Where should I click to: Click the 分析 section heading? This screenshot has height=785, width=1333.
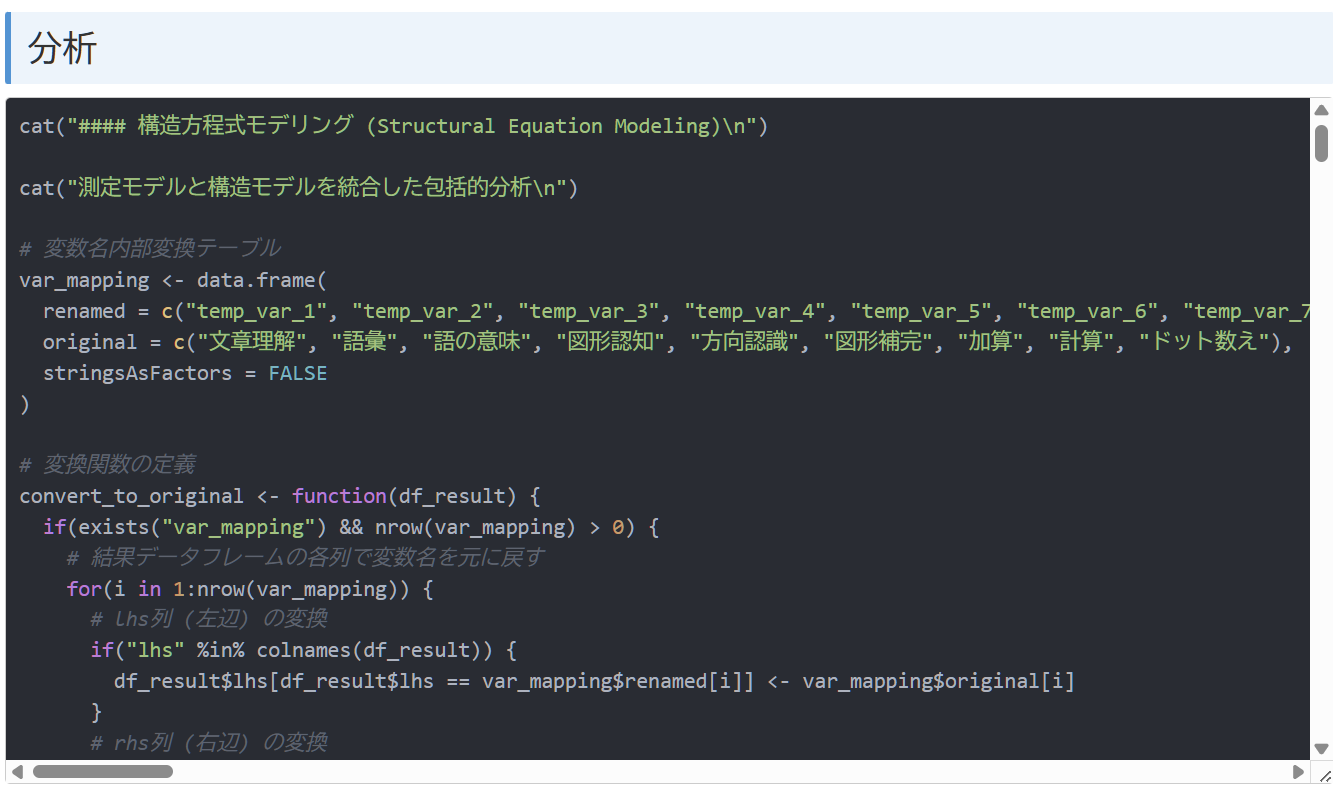click(x=62, y=48)
